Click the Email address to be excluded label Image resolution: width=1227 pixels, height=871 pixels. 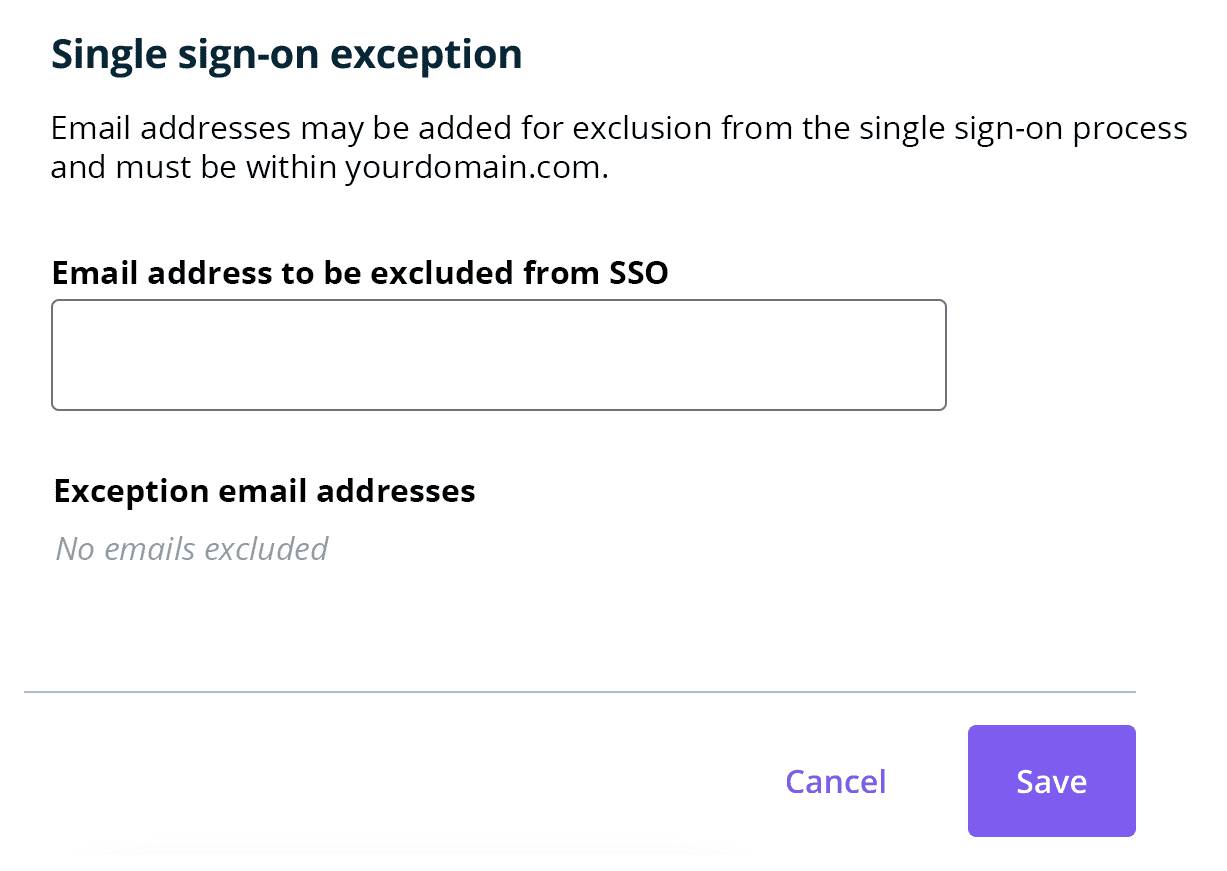(x=359, y=272)
